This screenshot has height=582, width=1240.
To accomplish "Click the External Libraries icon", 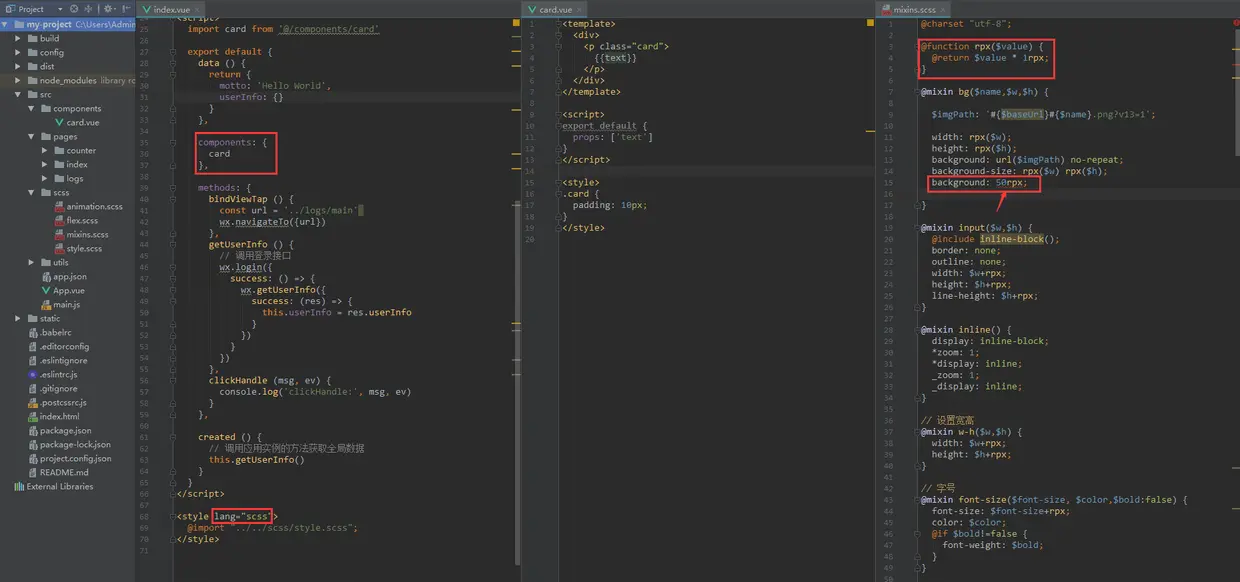I will tap(19, 486).
